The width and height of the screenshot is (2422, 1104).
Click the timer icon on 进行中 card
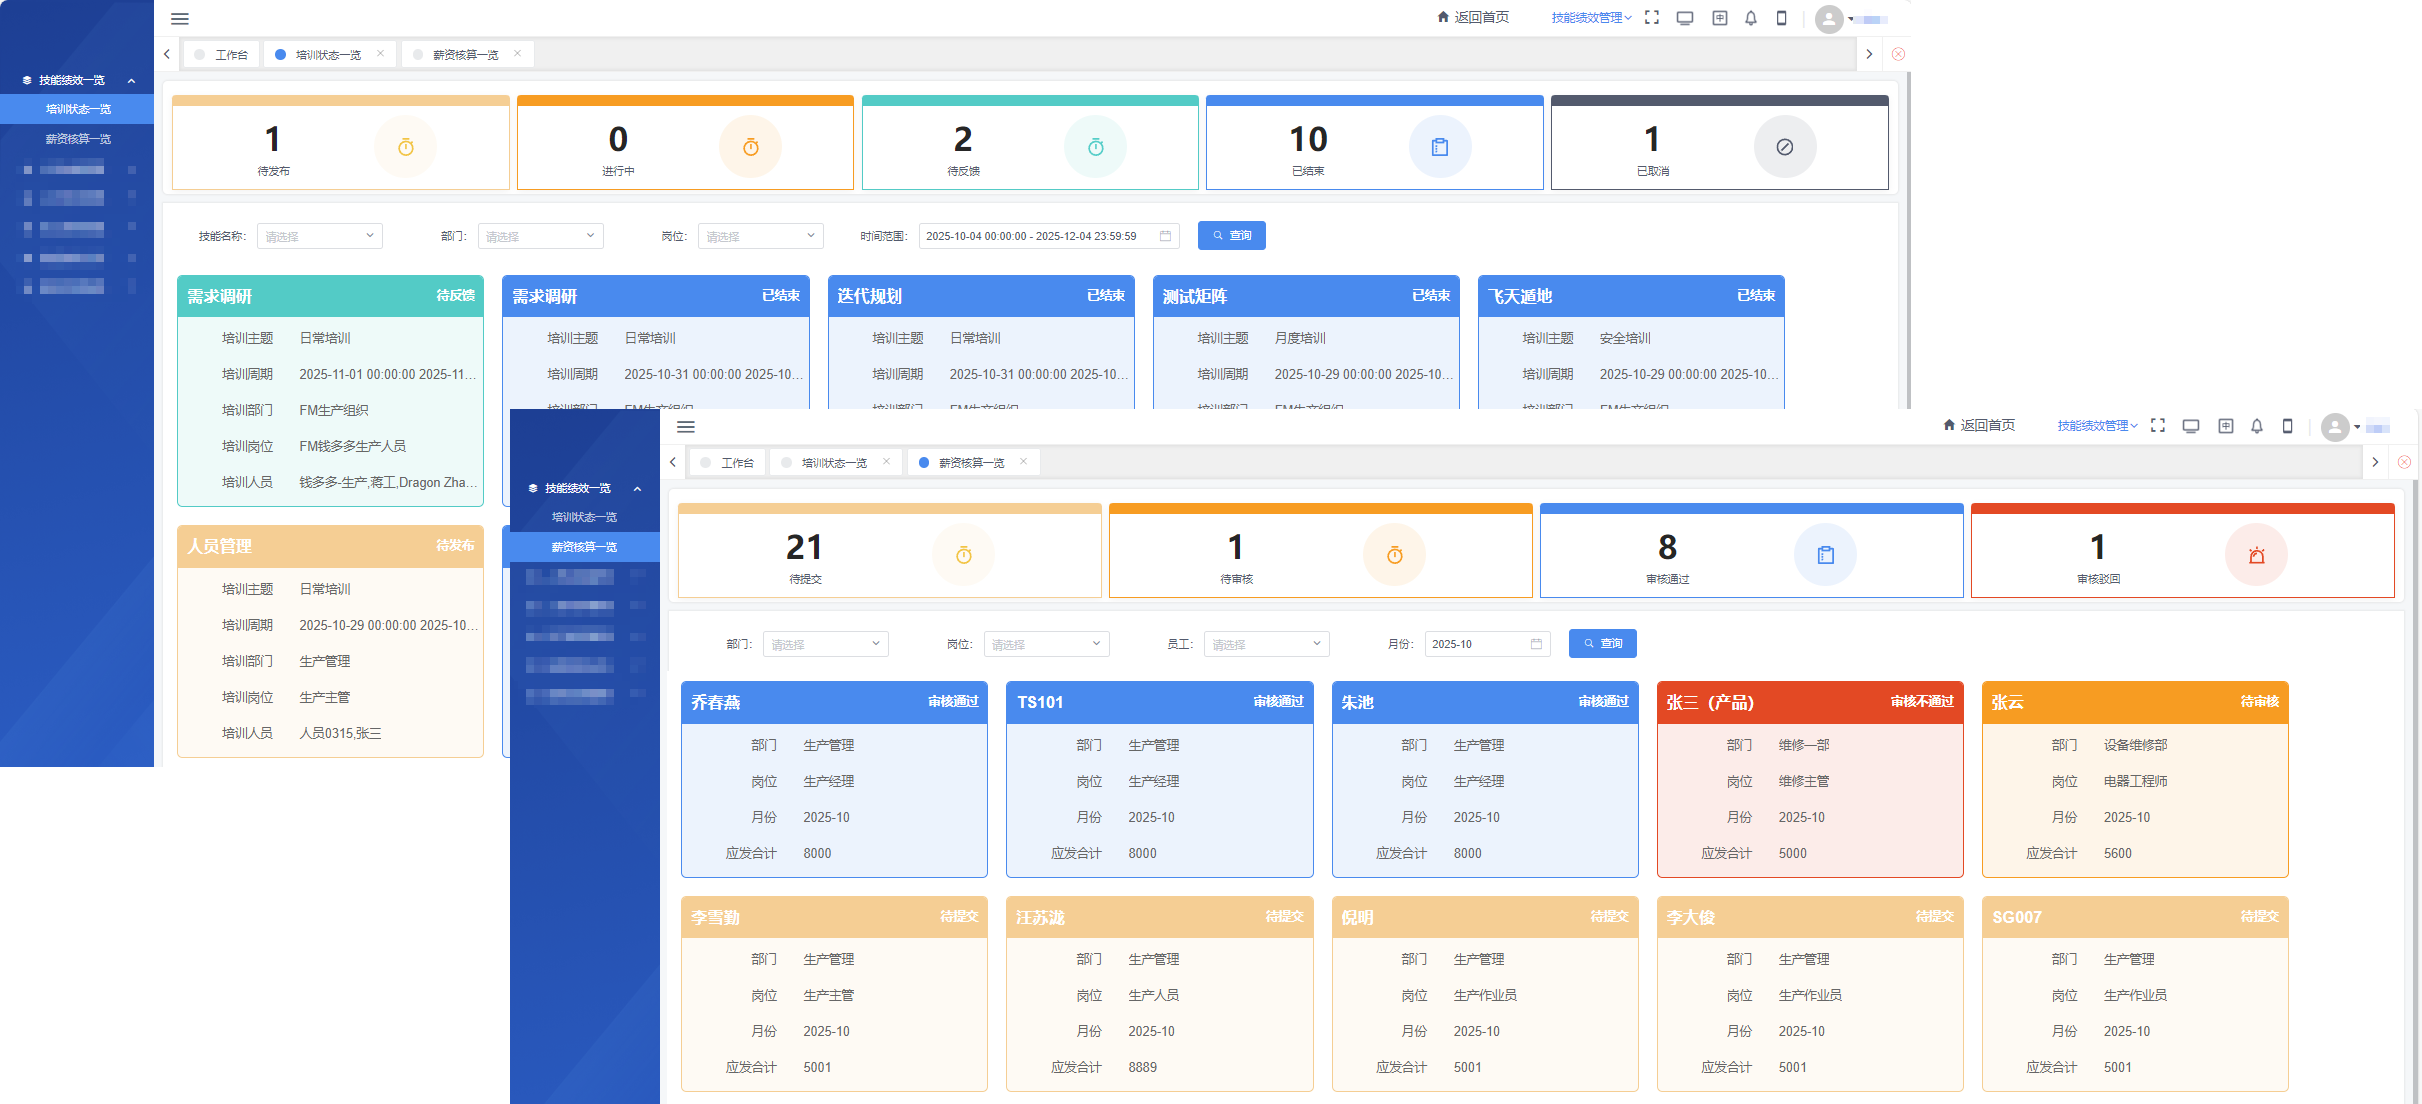coord(750,147)
